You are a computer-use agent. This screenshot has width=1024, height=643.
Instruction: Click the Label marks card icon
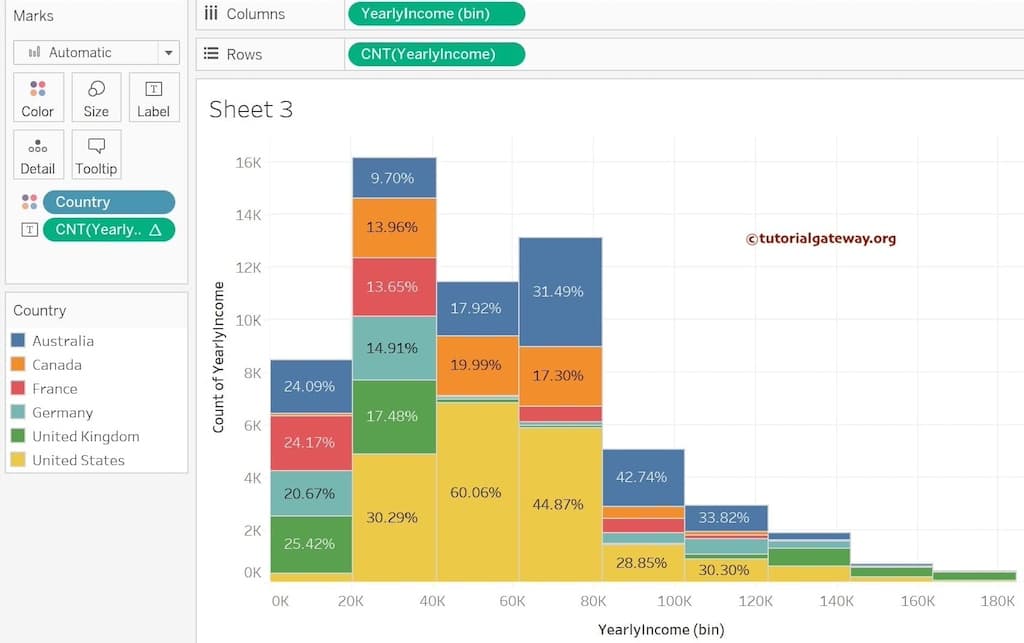(x=154, y=97)
